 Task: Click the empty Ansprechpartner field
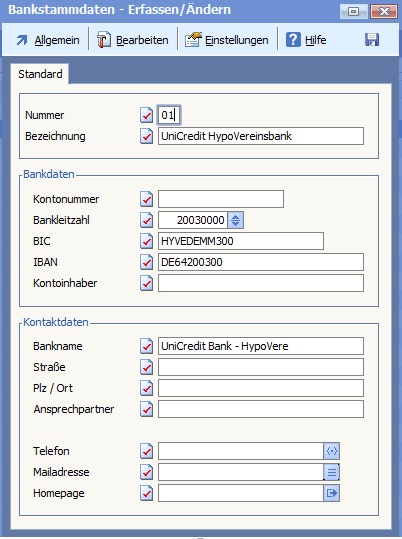(x=261, y=409)
